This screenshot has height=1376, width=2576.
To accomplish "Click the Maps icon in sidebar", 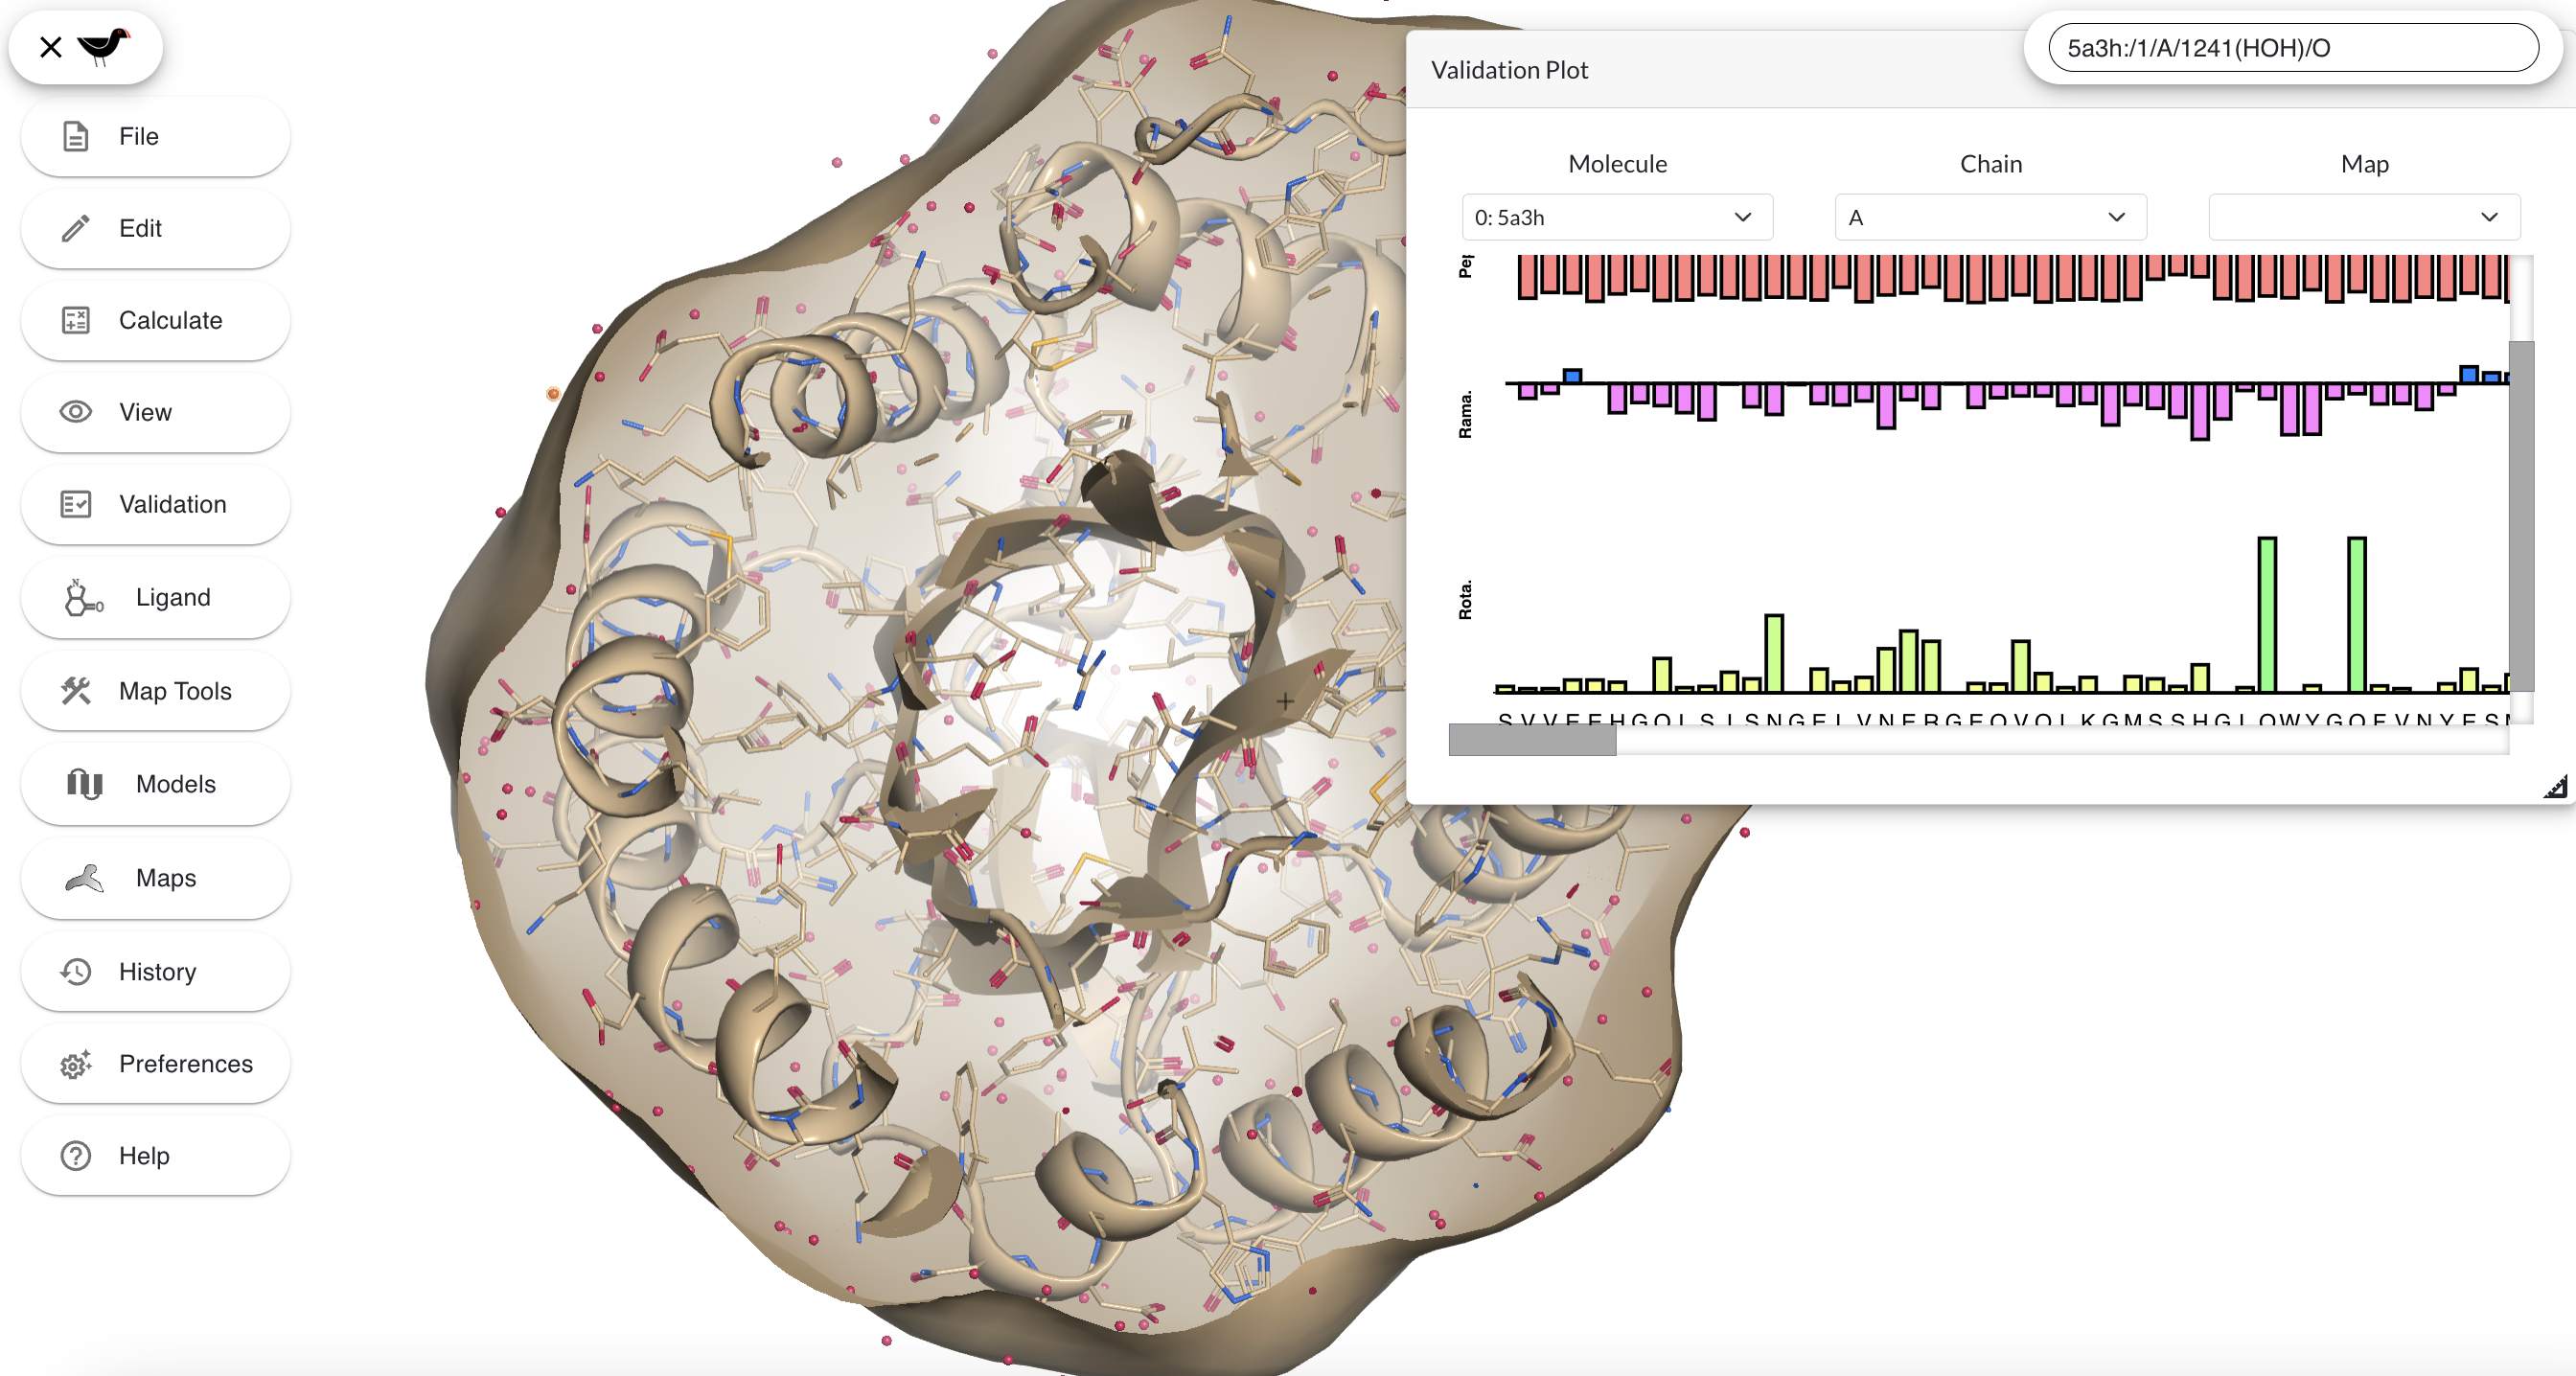I will pos(84,878).
